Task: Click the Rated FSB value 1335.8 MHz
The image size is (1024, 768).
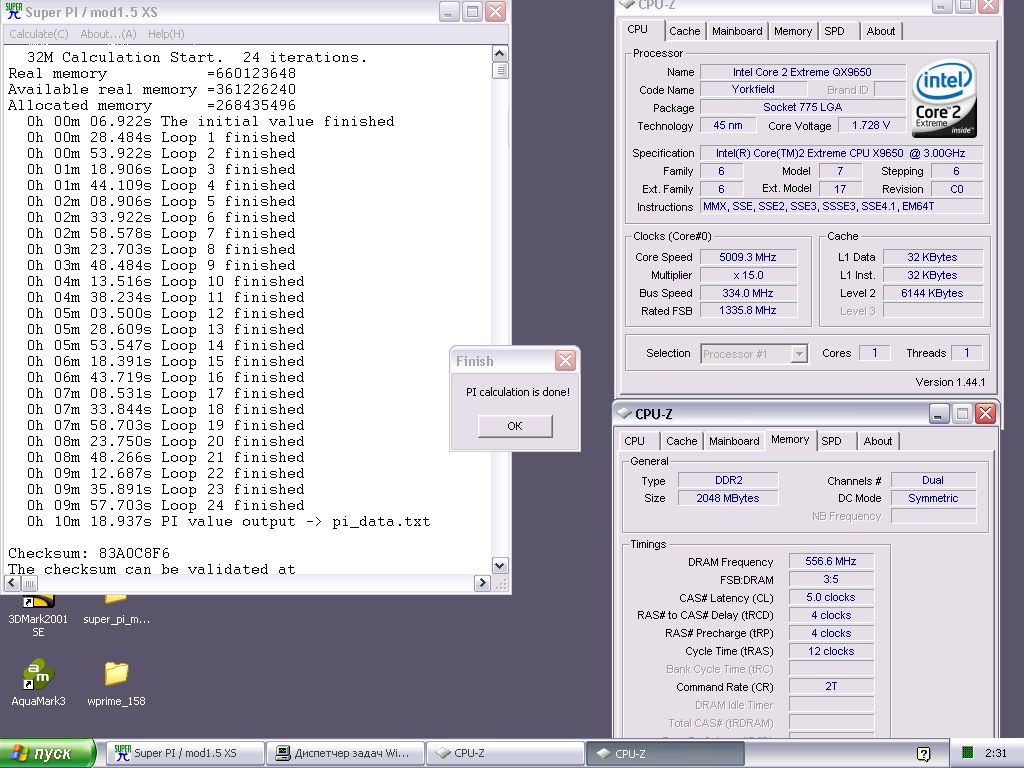Action: tap(748, 311)
